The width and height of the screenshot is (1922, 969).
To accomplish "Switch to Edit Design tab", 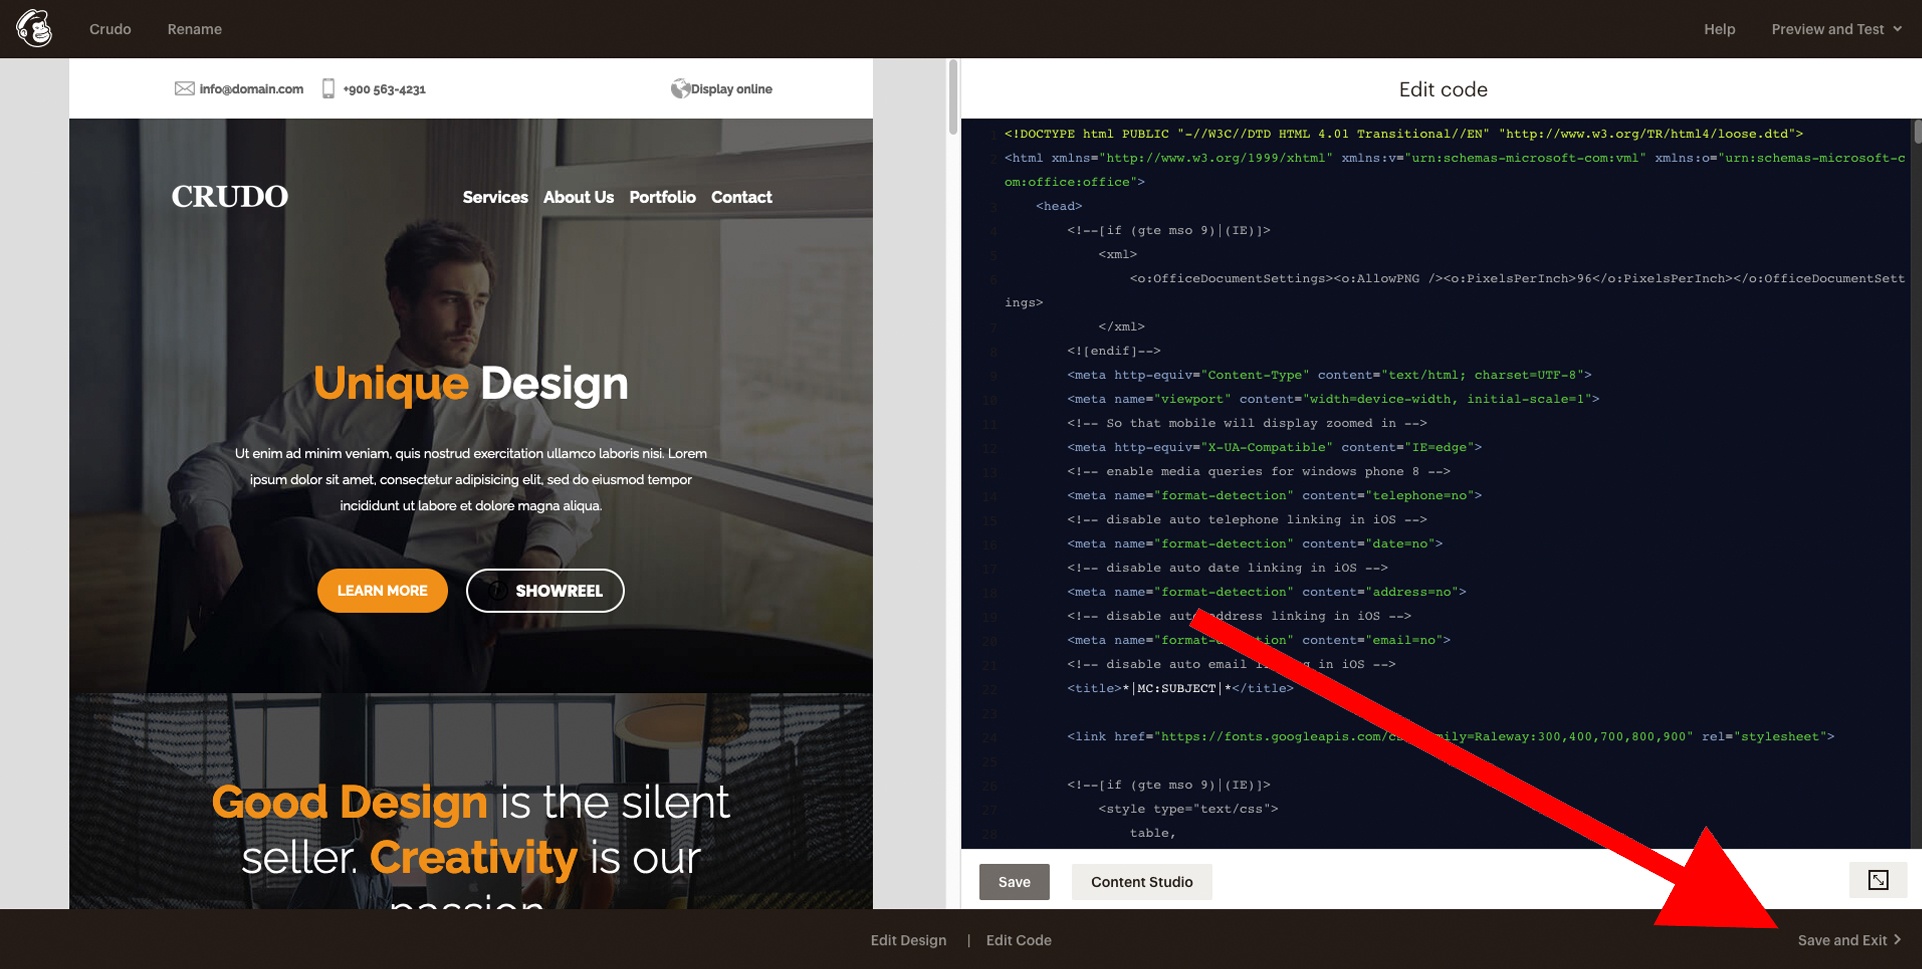I will (908, 940).
